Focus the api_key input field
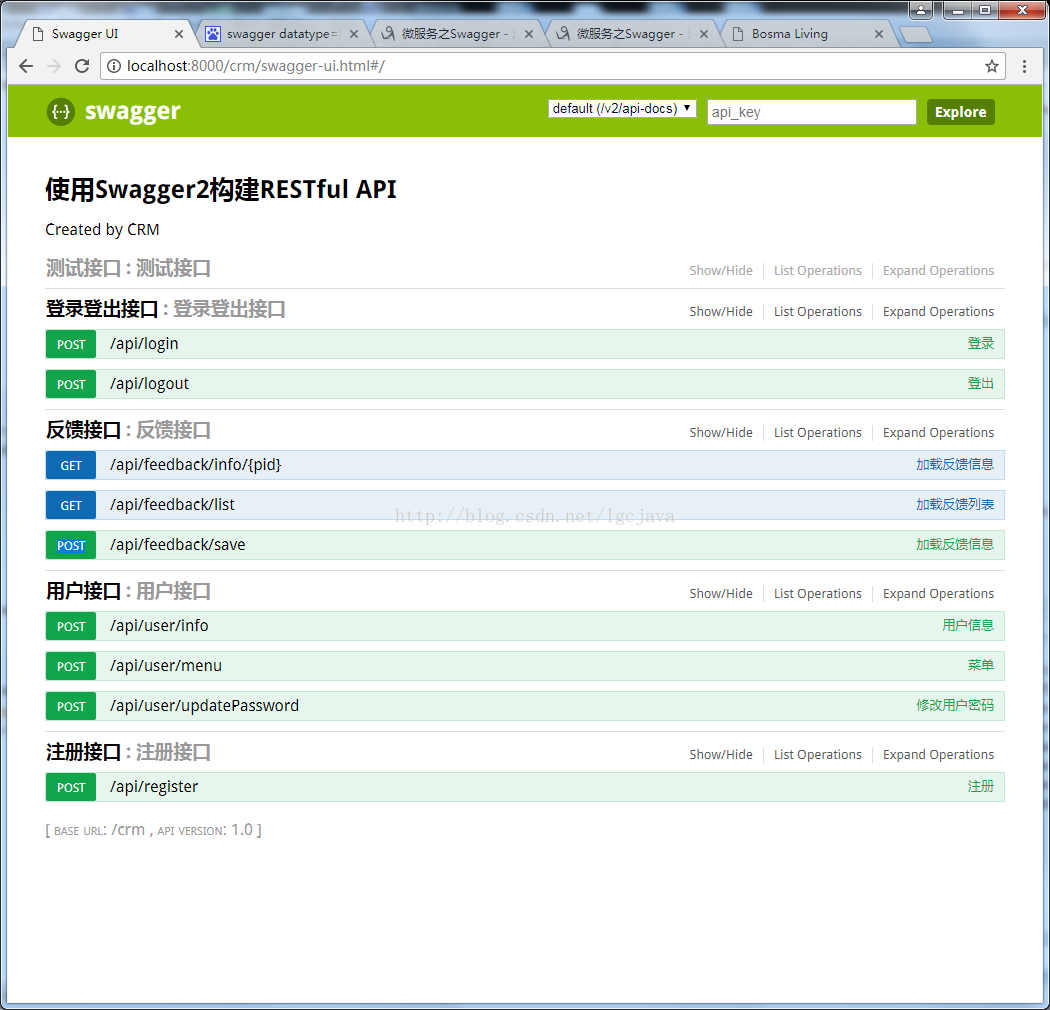 812,112
